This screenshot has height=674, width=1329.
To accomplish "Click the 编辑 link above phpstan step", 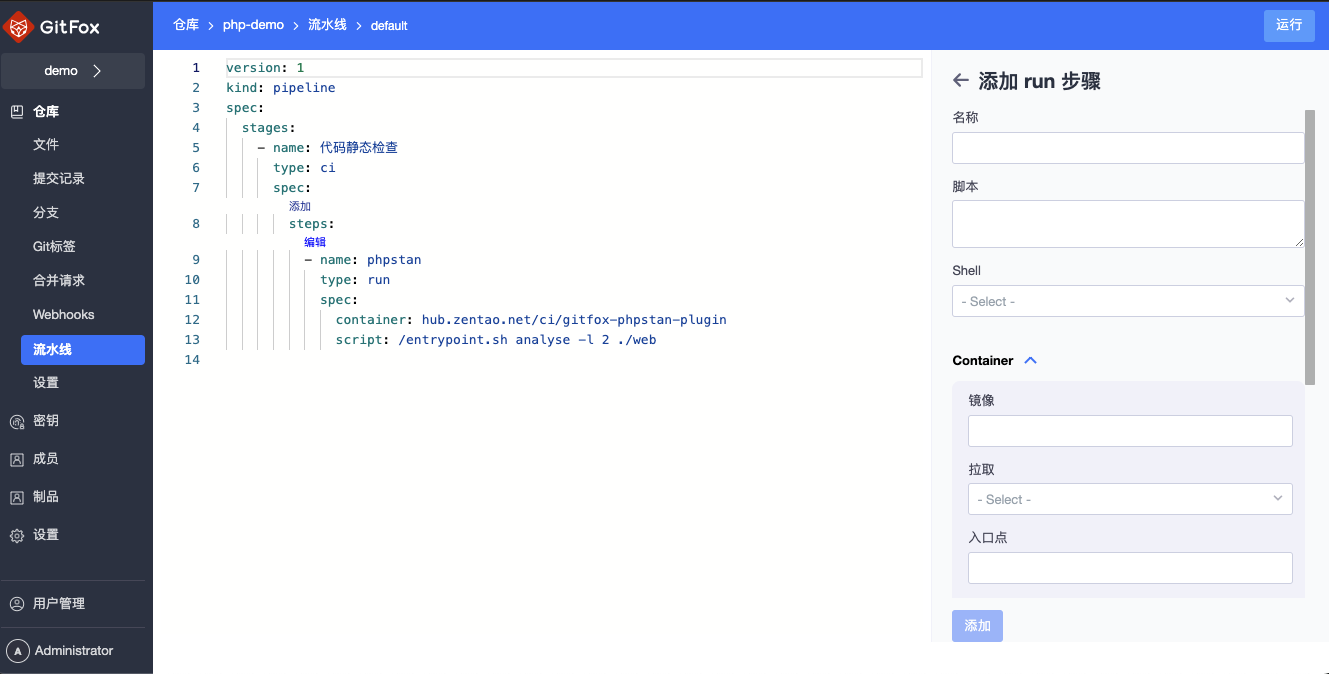I will pos(315,242).
